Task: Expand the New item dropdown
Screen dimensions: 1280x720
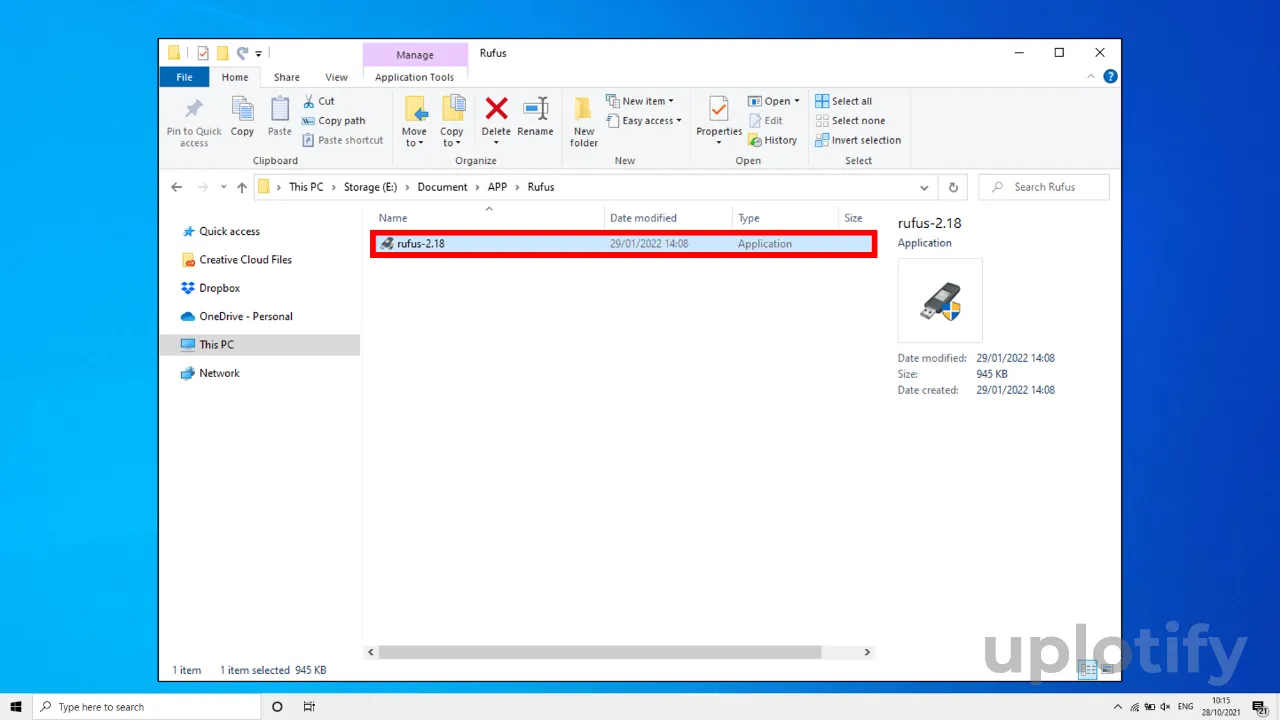Action: 639,101
